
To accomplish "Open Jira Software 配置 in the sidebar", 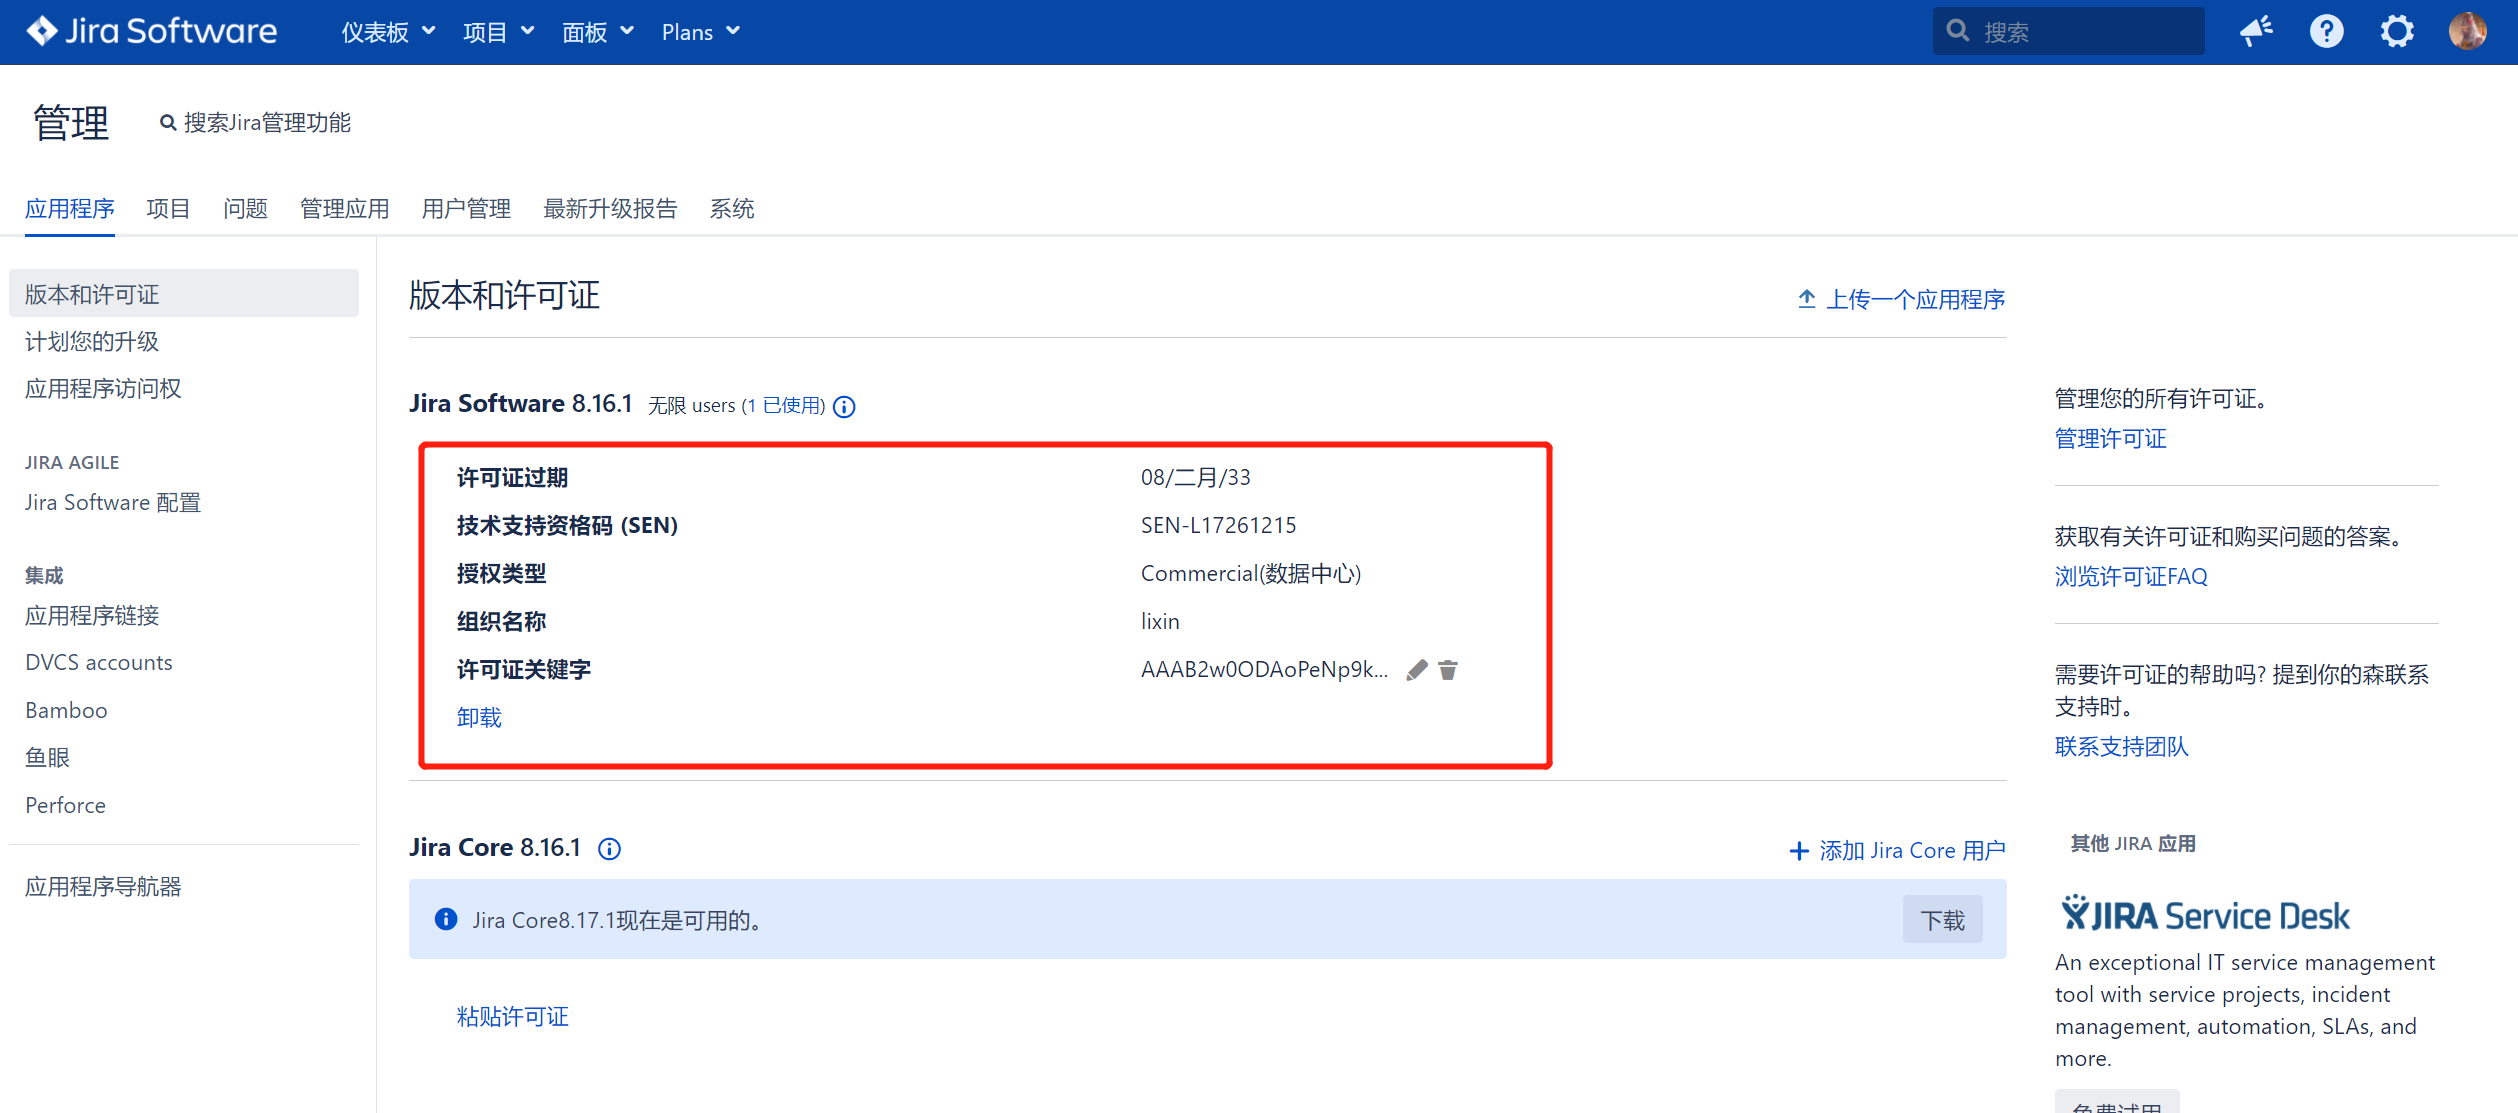I will pos(113,503).
